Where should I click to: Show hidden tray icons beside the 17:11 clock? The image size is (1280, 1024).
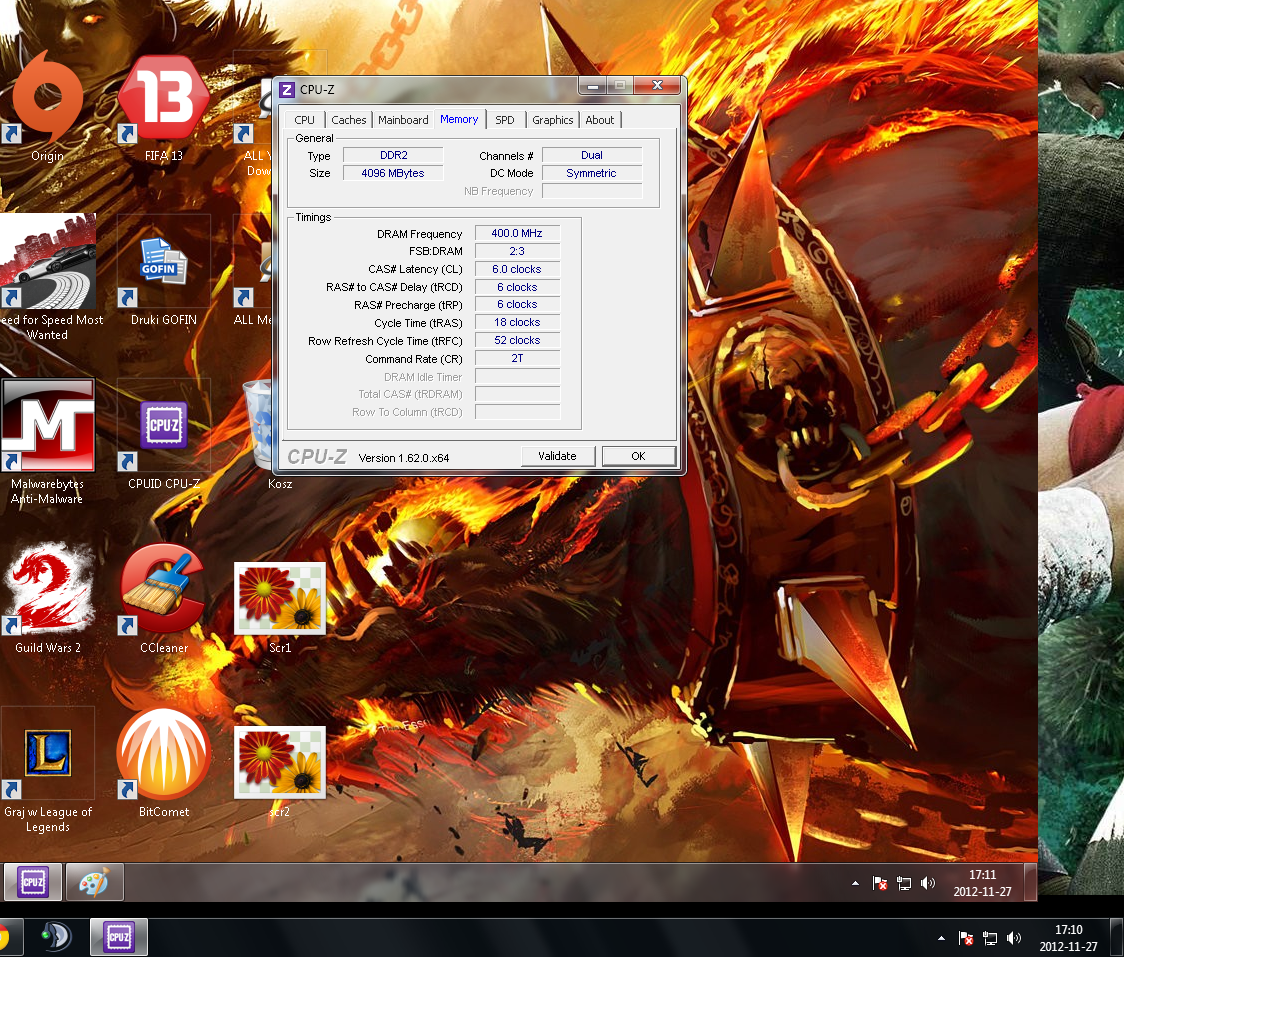tap(855, 883)
